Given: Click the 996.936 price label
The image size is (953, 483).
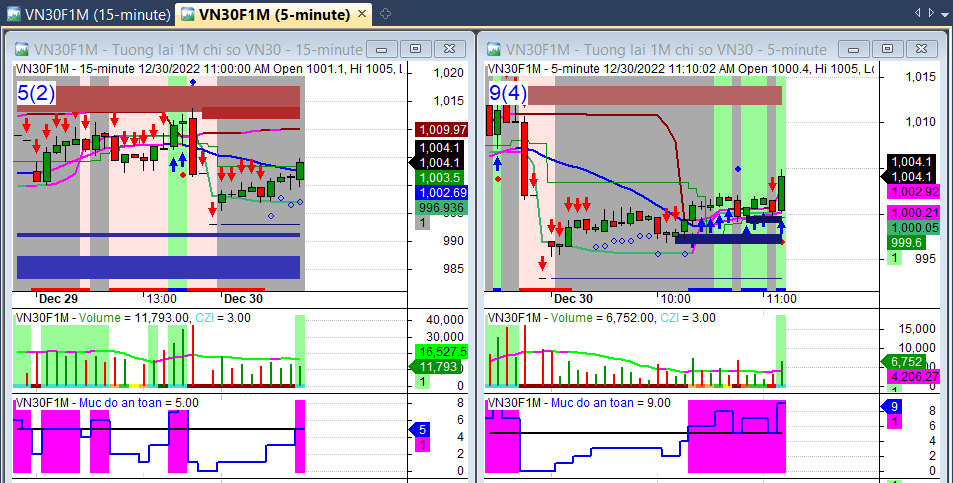Looking at the screenshot, I should [x=441, y=208].
